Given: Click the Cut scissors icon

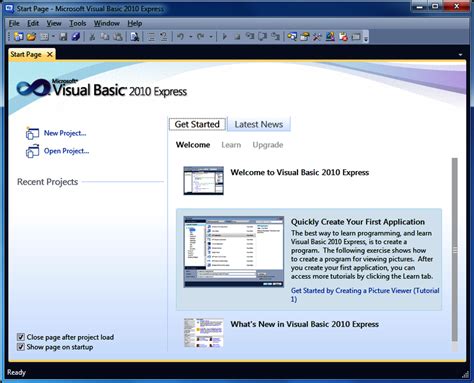Looking at the screenshot, I should 92,36.
